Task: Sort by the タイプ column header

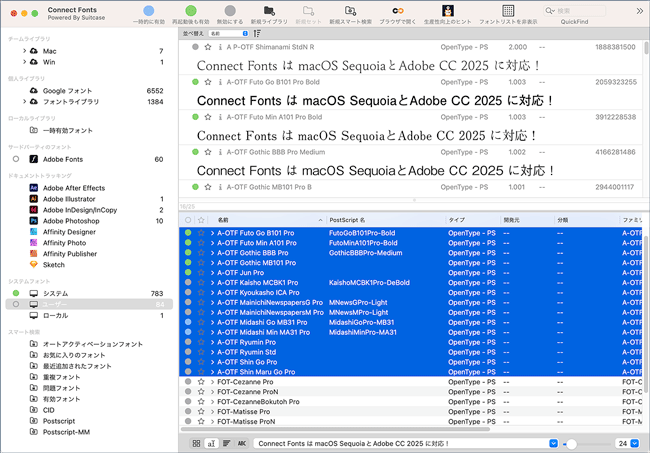Action: (x=473, y=220)
